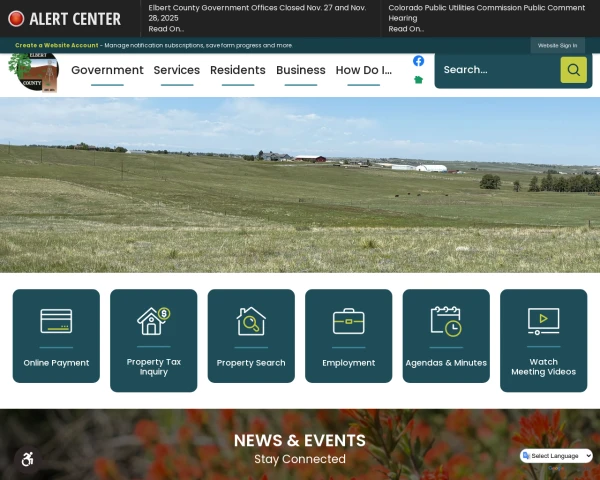The width and height of the screenshot is (600, 480).
Task: Expand the How Do I menu
Action: tap(363, 70)
